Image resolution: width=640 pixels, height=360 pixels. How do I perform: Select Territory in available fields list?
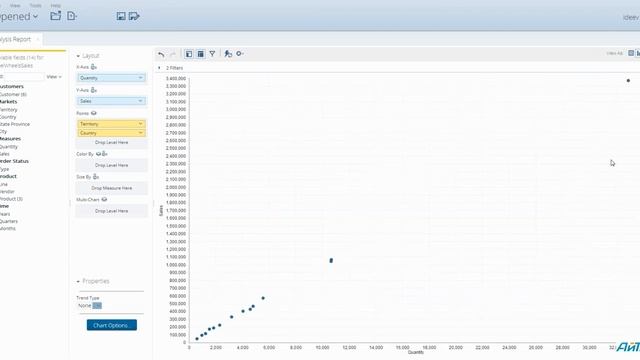9,110
